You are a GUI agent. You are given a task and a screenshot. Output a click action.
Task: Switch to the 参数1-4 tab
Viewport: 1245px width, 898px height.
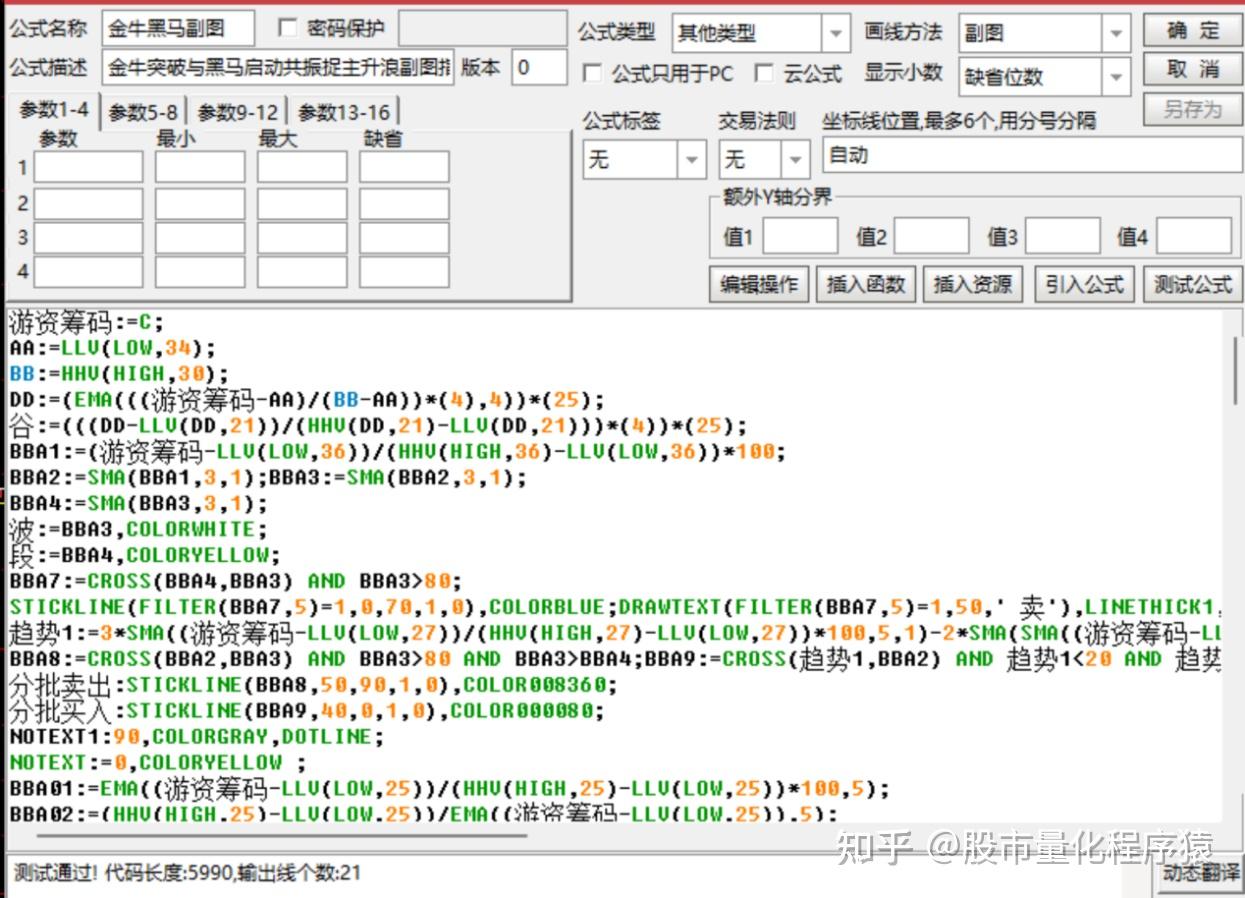(x=53, y=110)
